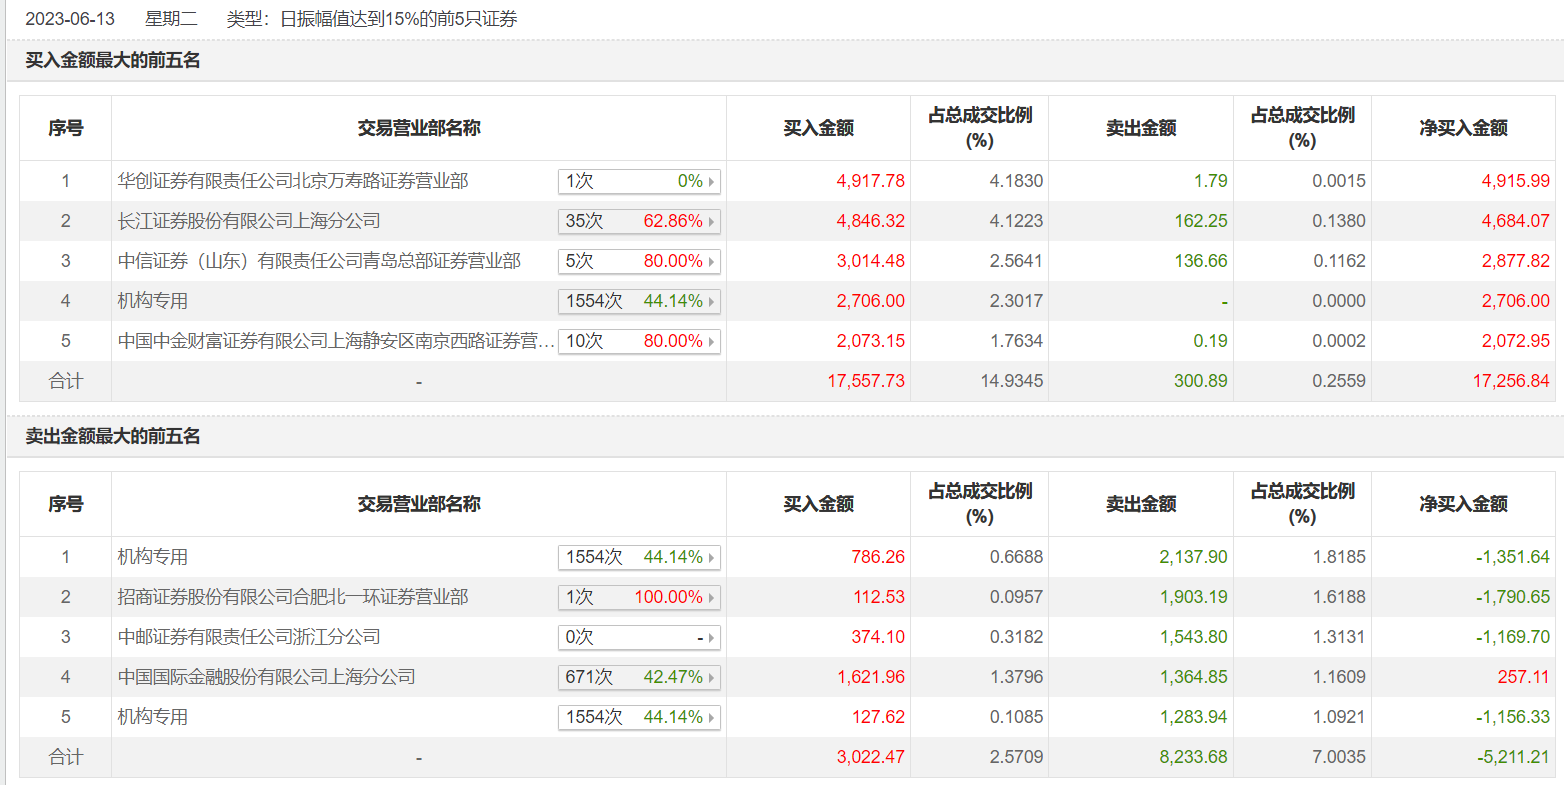The height and width of the screenshot is (785, 1564).
Task: Click 中信证券（山东）青岛总部证券营业部 link
Action: 319,261
